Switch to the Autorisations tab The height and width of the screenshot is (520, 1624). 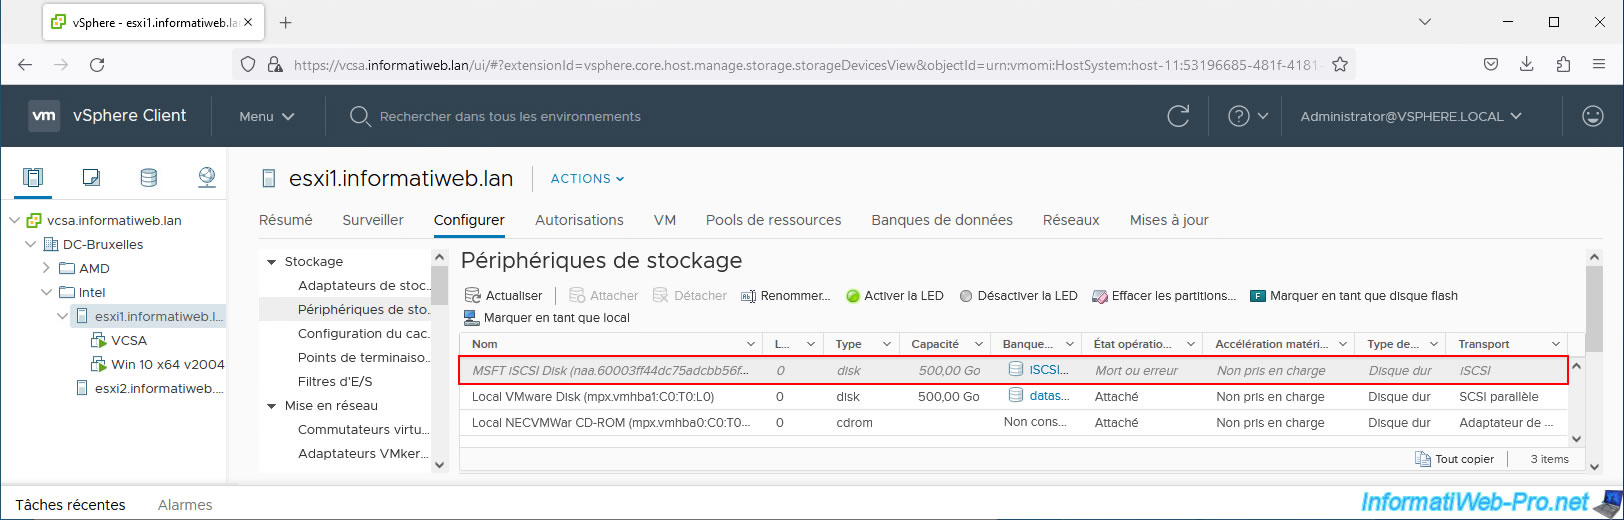coord(579,220)
